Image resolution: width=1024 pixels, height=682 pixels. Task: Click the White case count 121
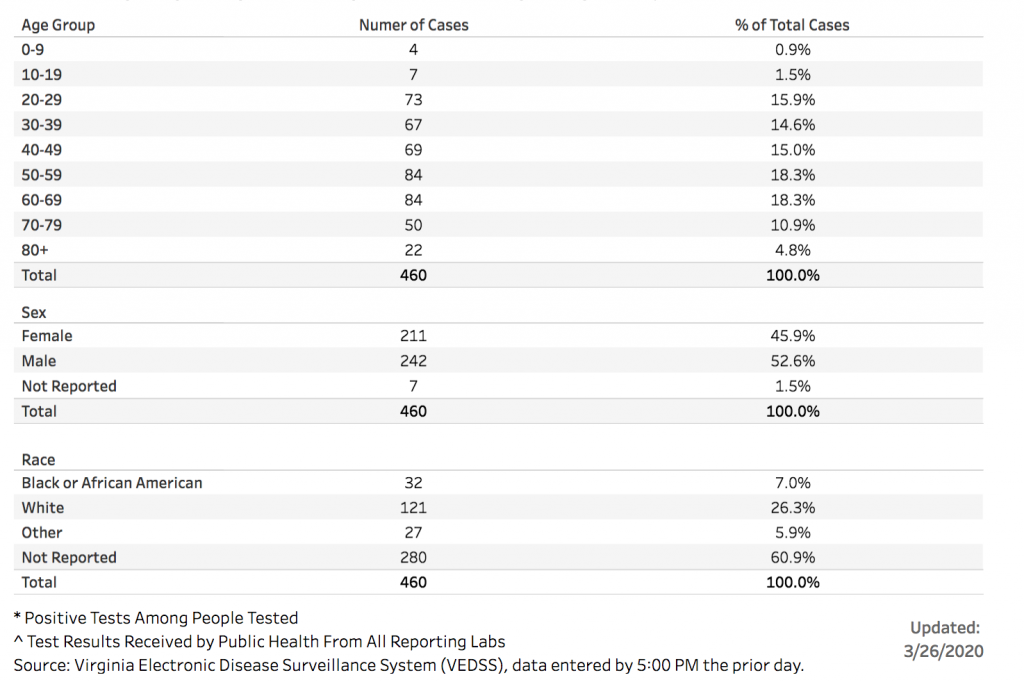pos(413,508)
